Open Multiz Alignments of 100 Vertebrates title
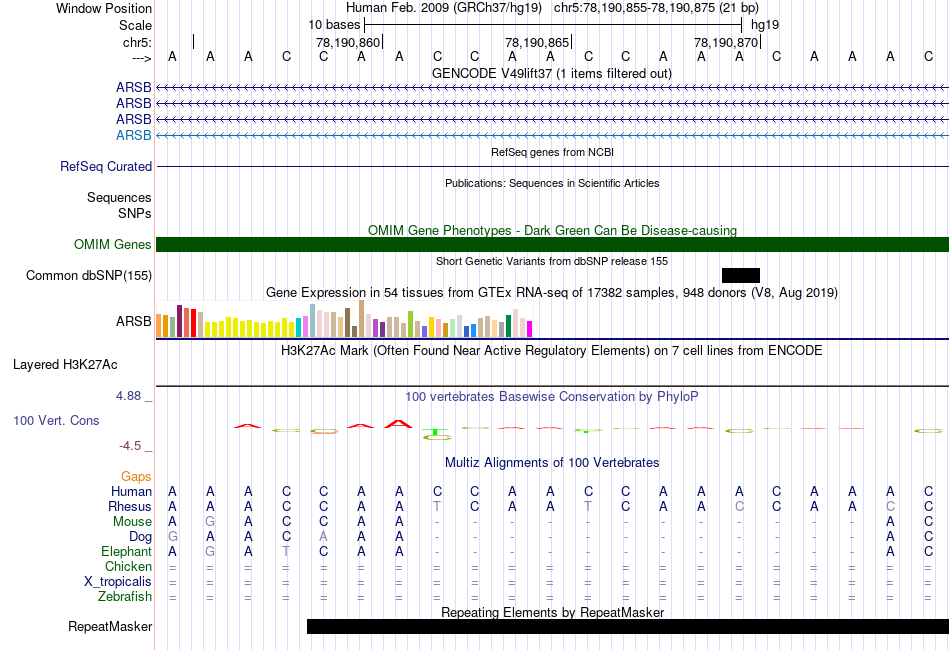950x650 pixels. tap(552, 463)
